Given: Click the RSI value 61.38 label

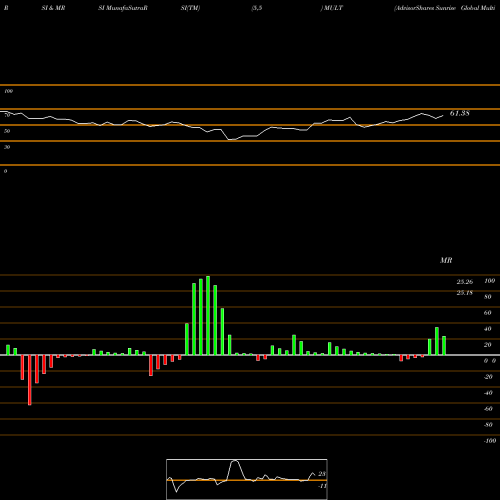Looking at the screenshot, I should pos(460,113).
